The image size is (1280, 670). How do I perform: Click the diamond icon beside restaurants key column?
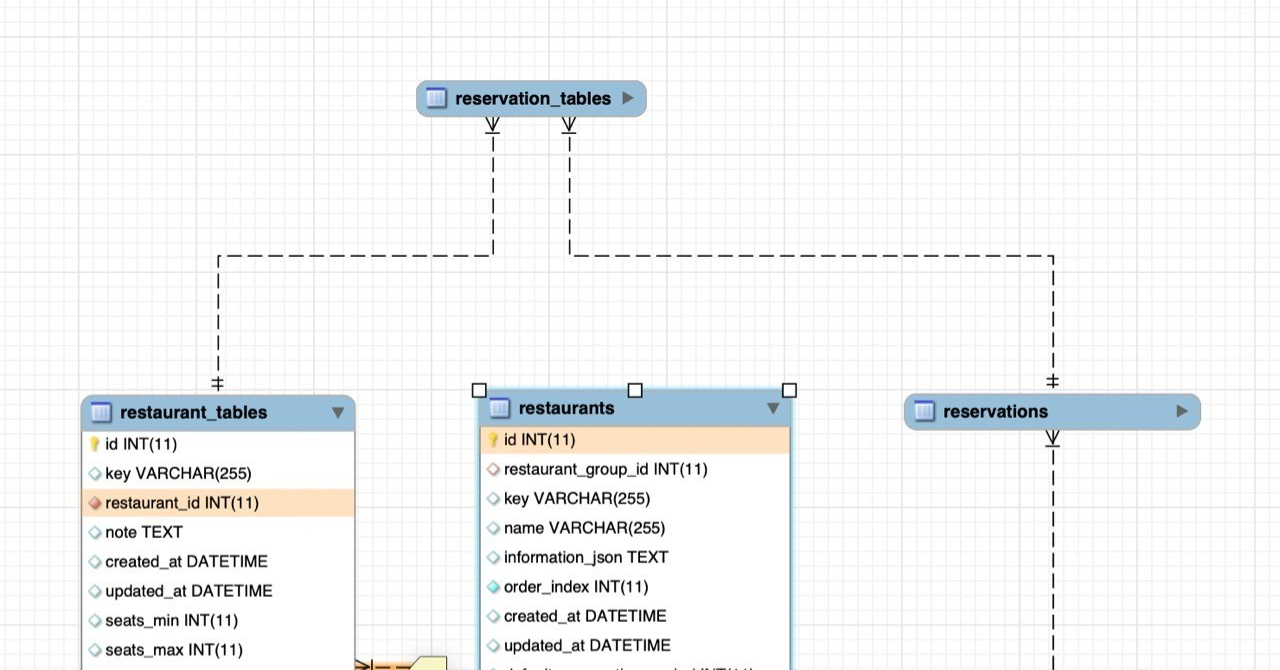click(x=493, y=499)
